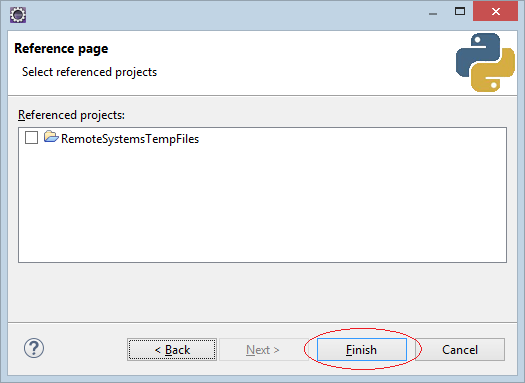Open the Eclipse system menu icon
Viewport: 525px width, 383px height.
pos(18,15)
